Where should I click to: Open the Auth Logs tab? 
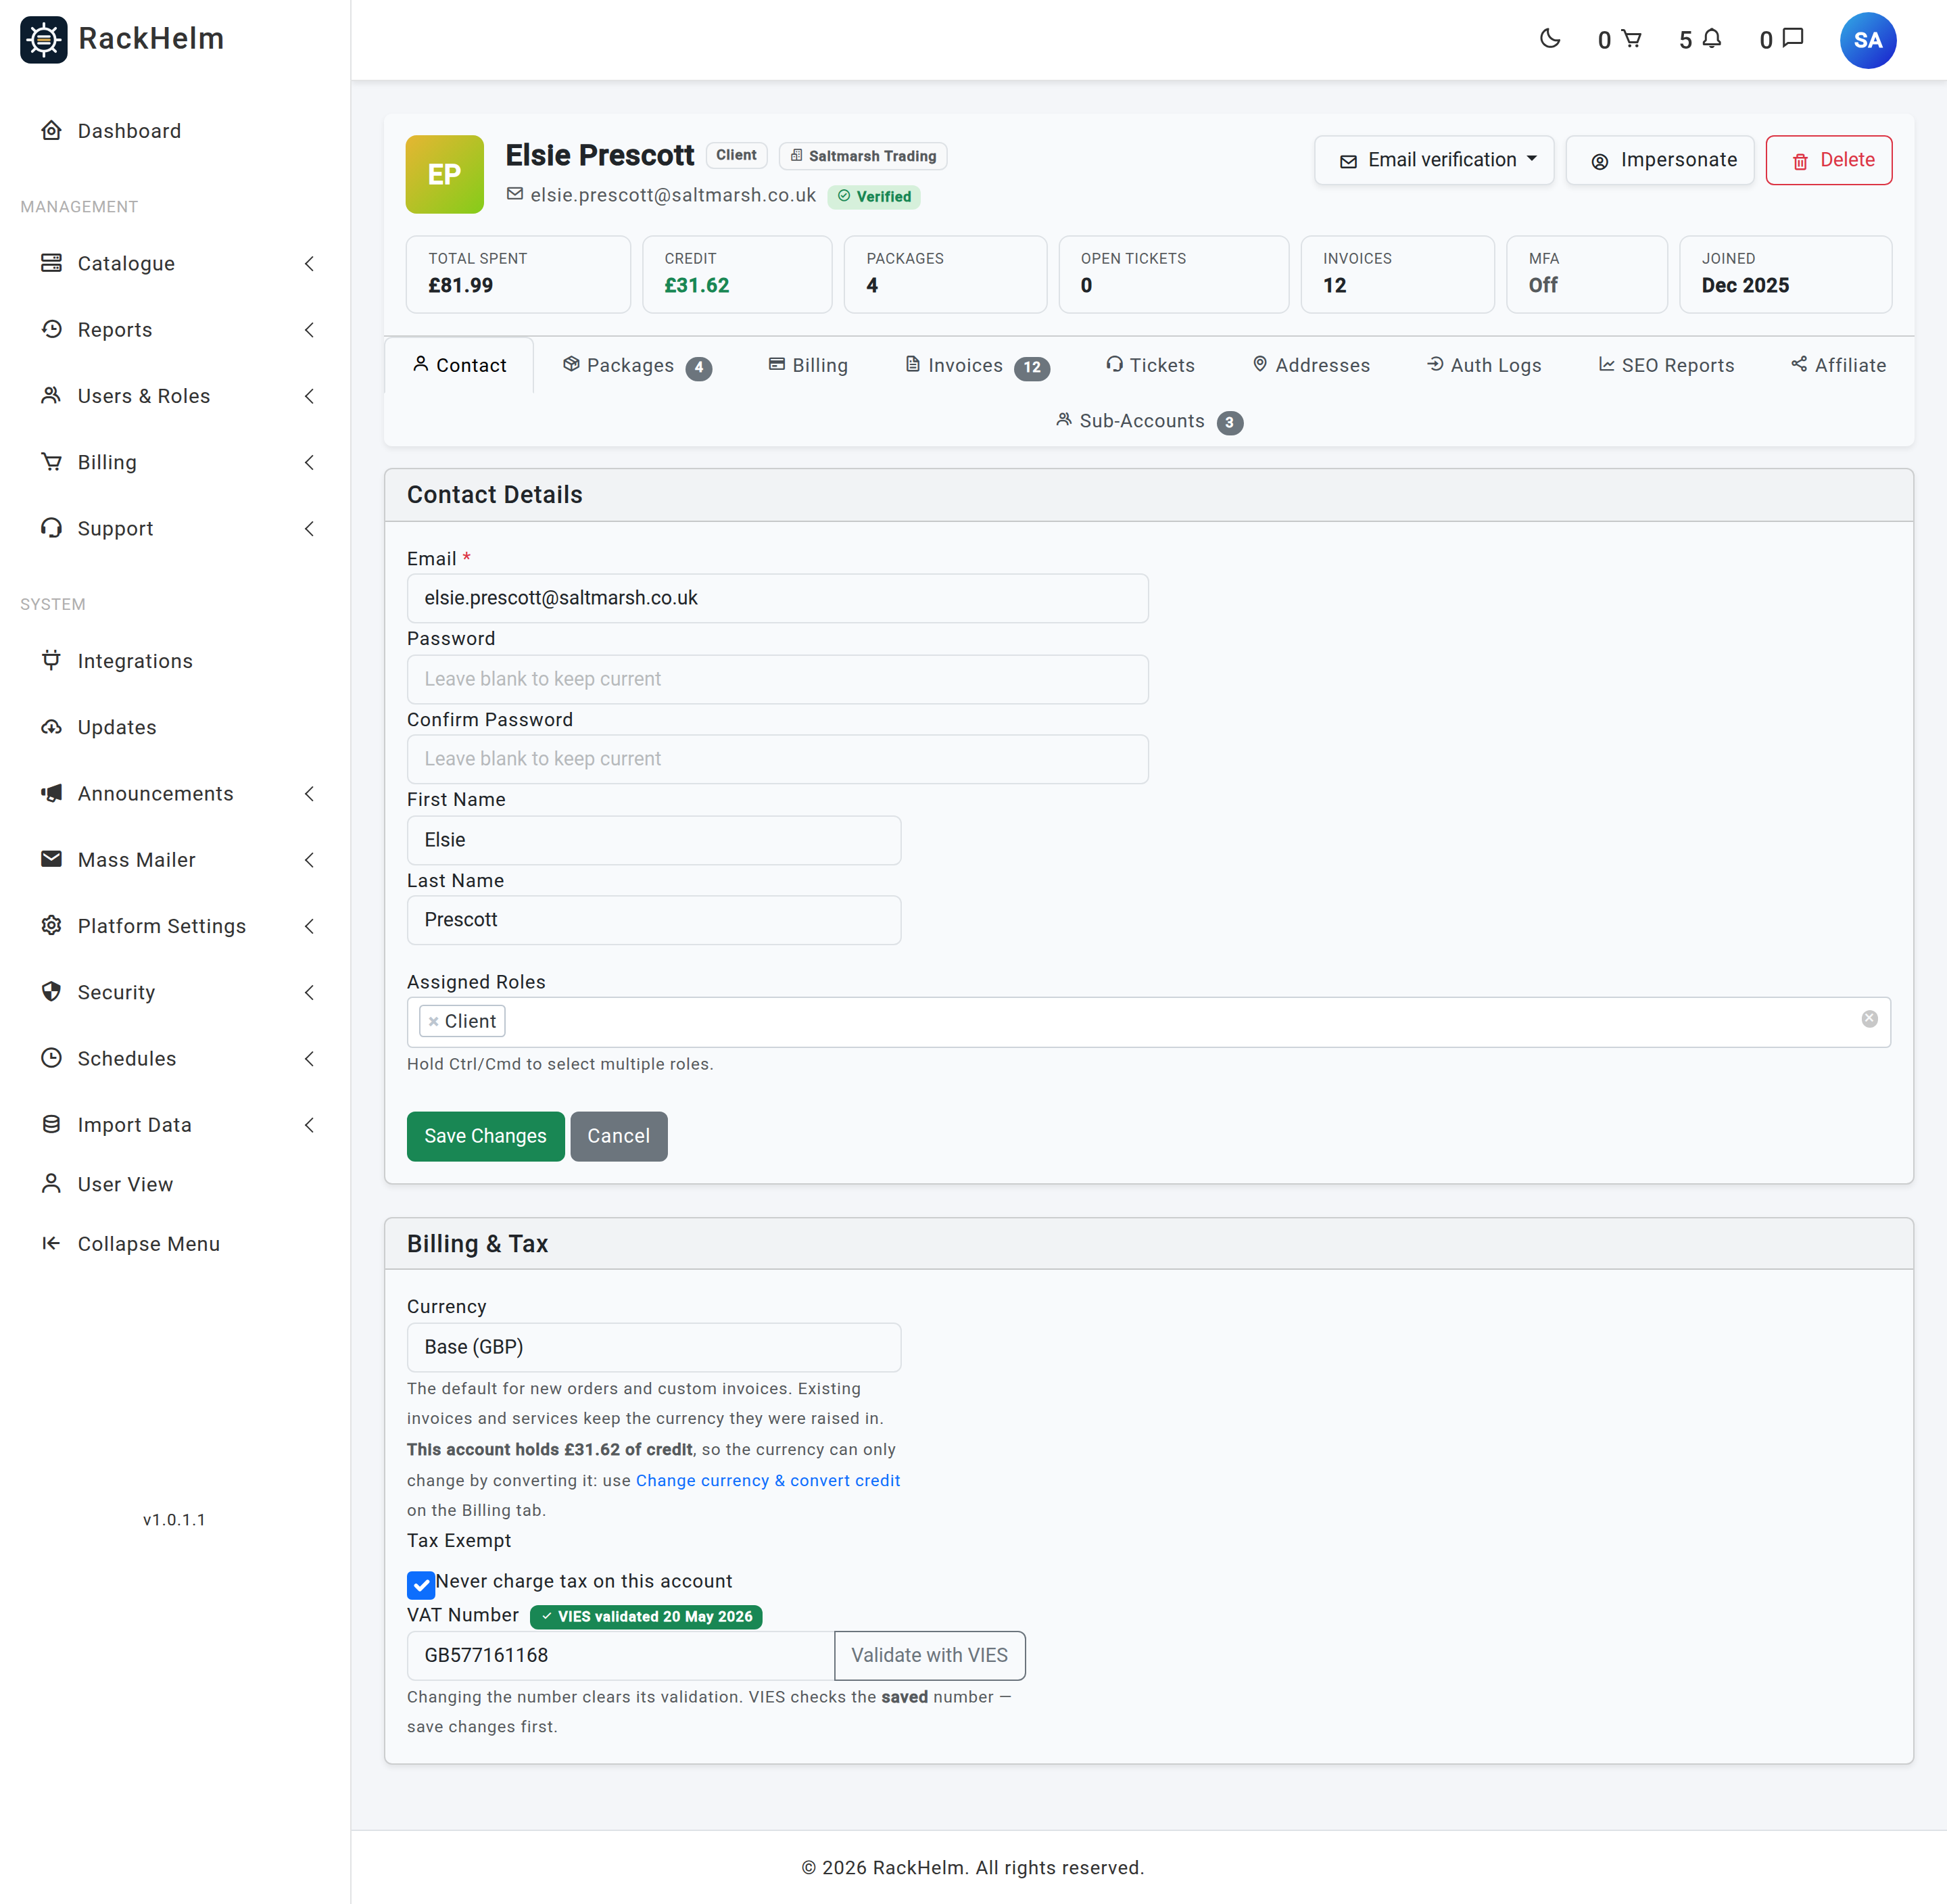coord(1484,366)
